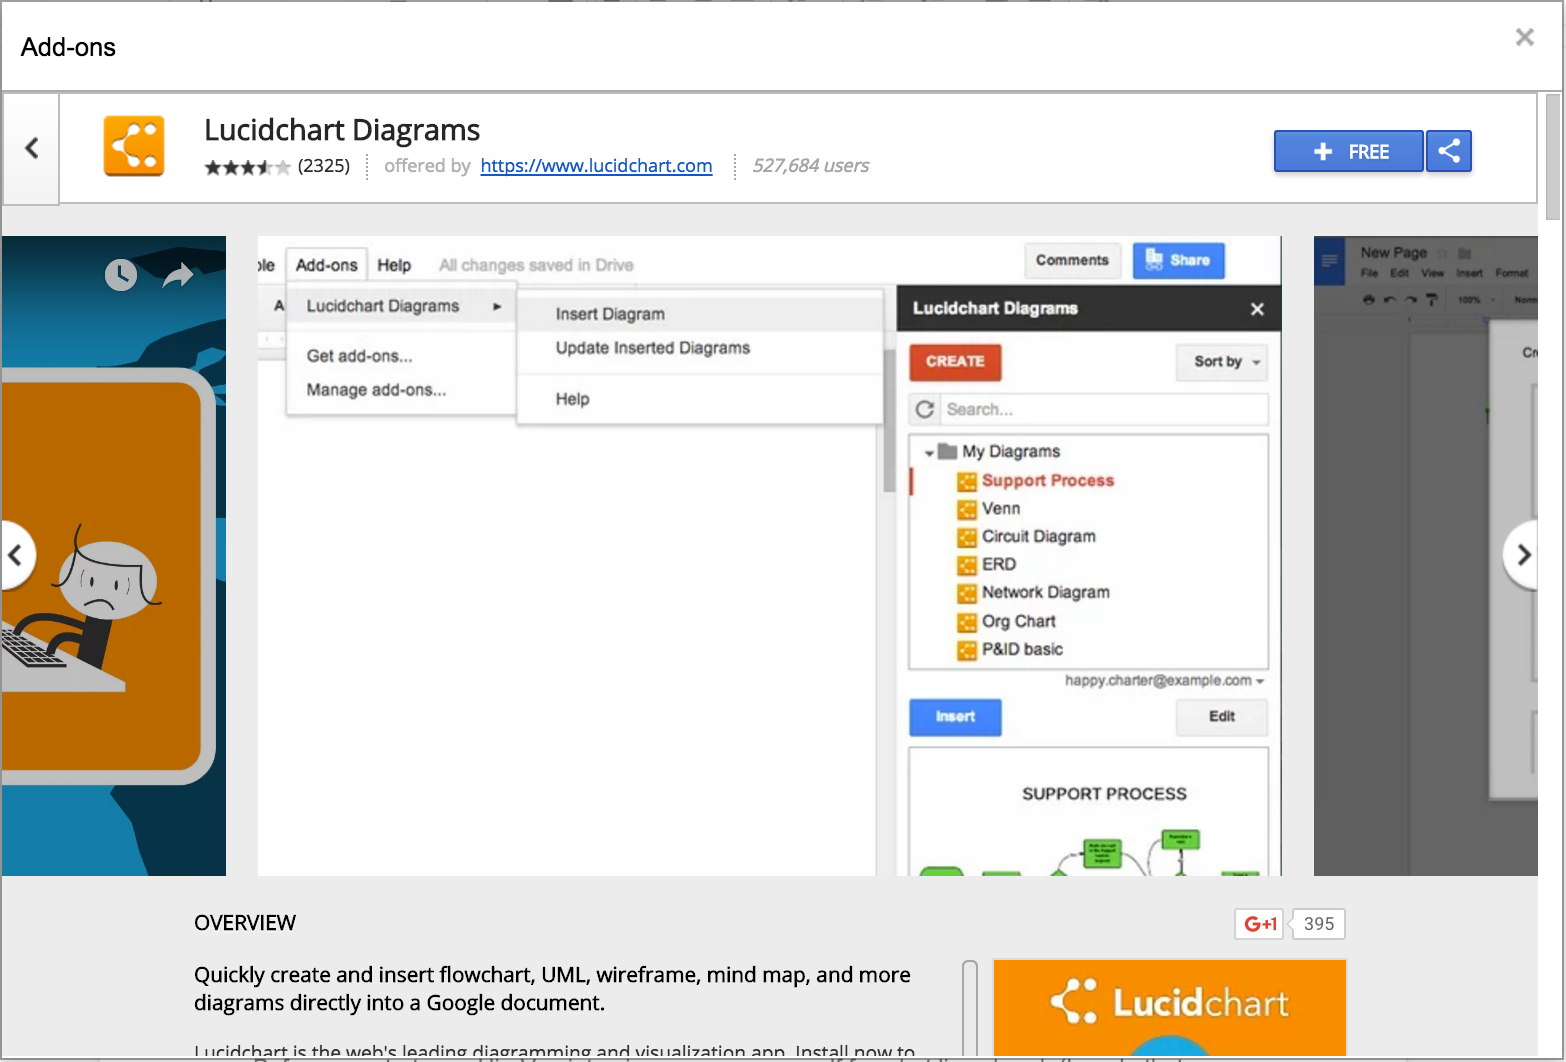Click the Lucidchart Diagrams title text
This screenshot has height=1062, width=1566.
[x=342, y=130]
